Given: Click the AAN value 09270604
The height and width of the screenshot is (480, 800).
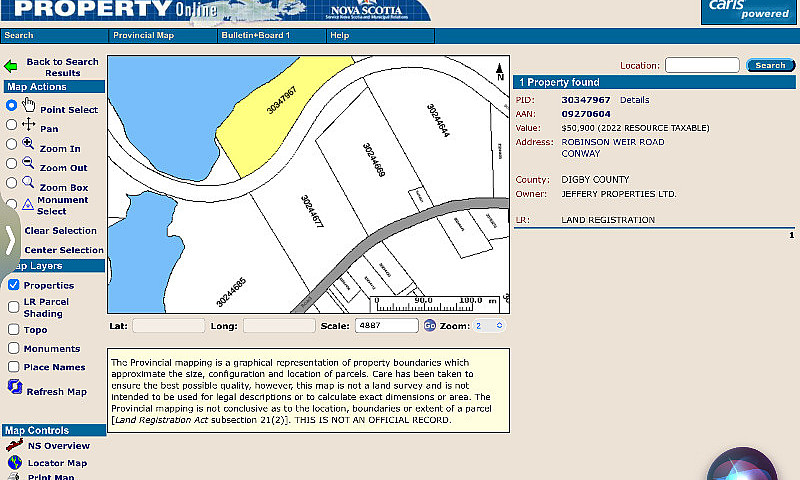Looking at the screenshot, I should point(586,114).
